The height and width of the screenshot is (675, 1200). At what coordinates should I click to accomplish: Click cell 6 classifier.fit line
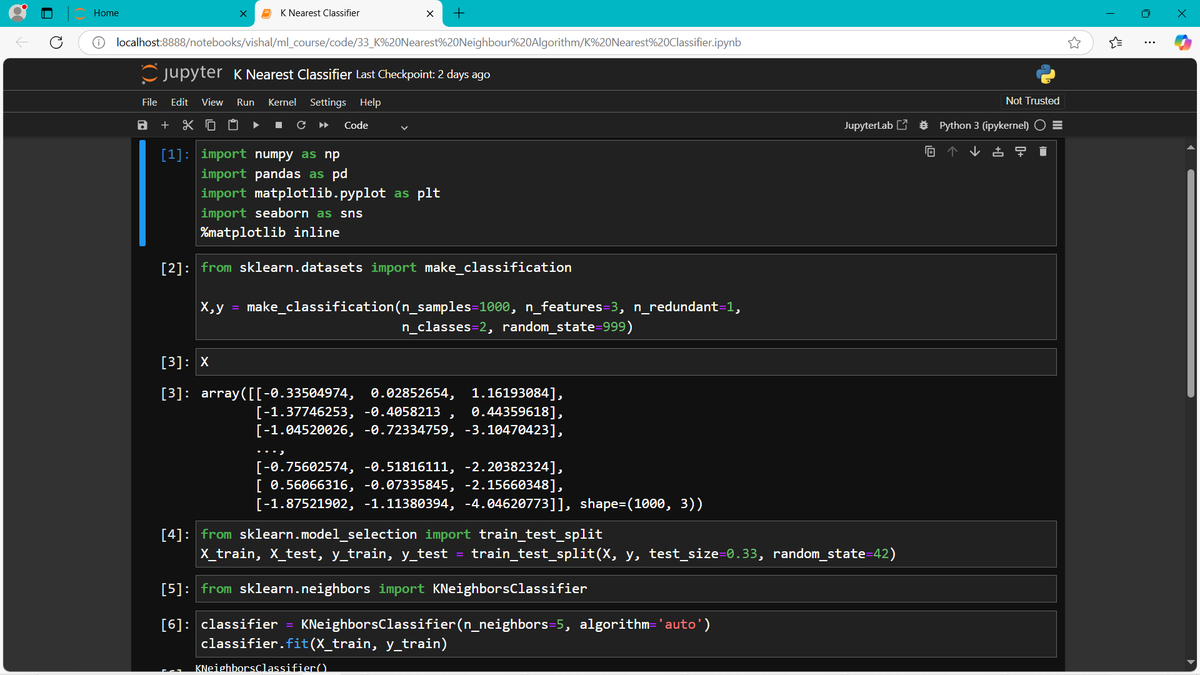324,643
